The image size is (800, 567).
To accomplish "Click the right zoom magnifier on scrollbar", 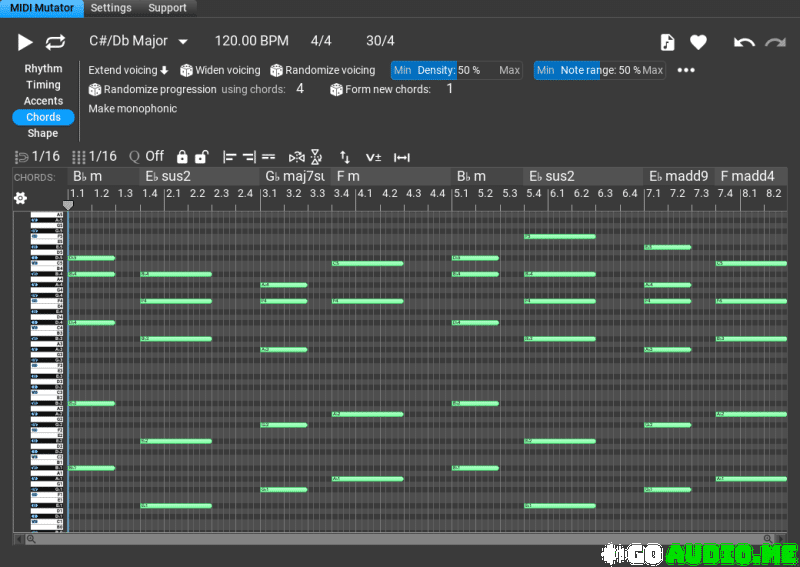I will point(767,539).
